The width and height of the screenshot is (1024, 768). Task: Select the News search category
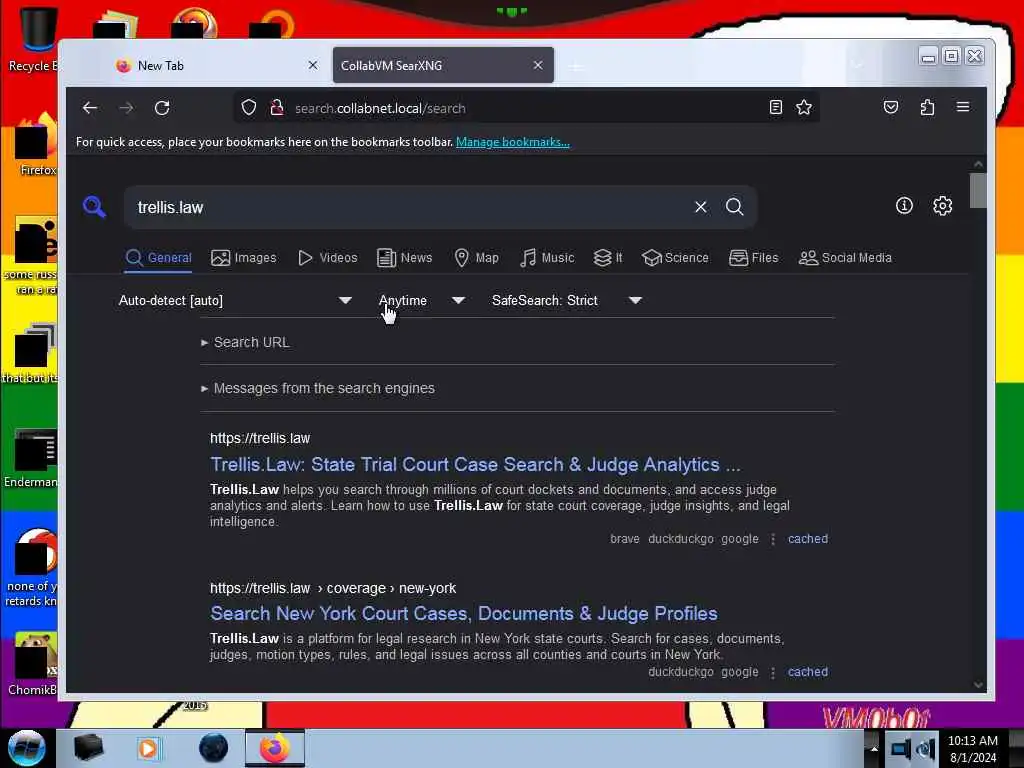coord(405,258)
